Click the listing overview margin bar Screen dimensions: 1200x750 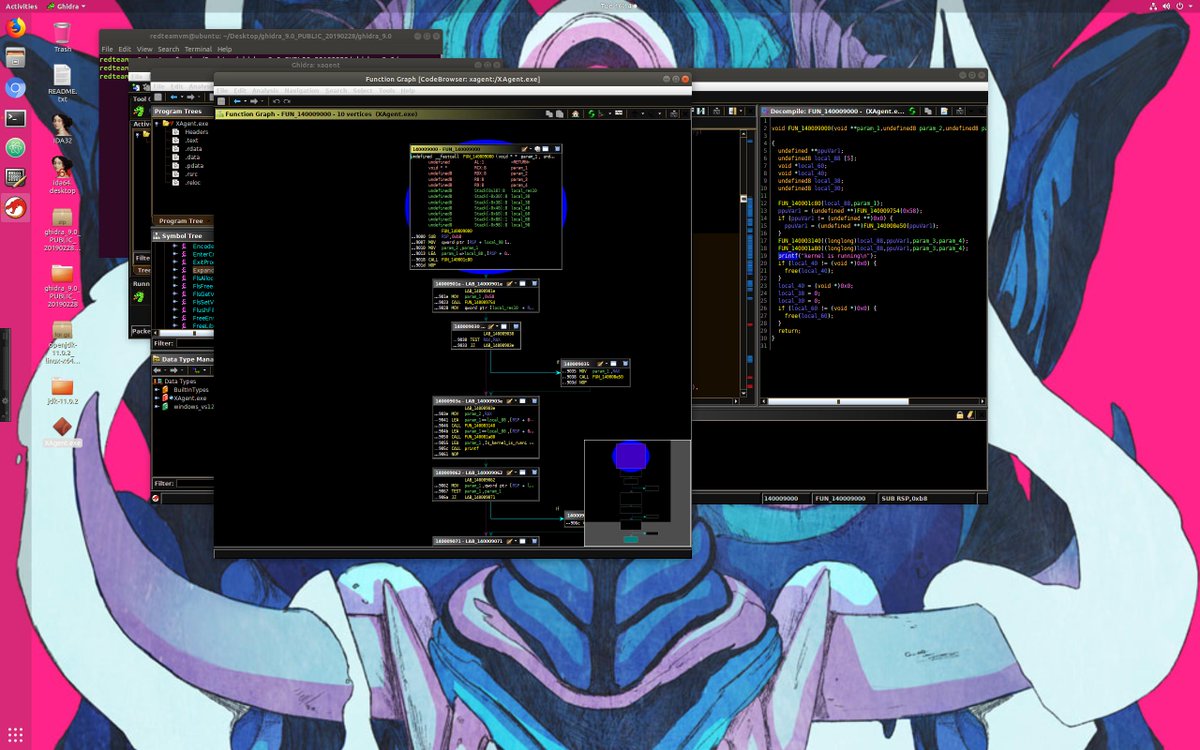(751, 265)
